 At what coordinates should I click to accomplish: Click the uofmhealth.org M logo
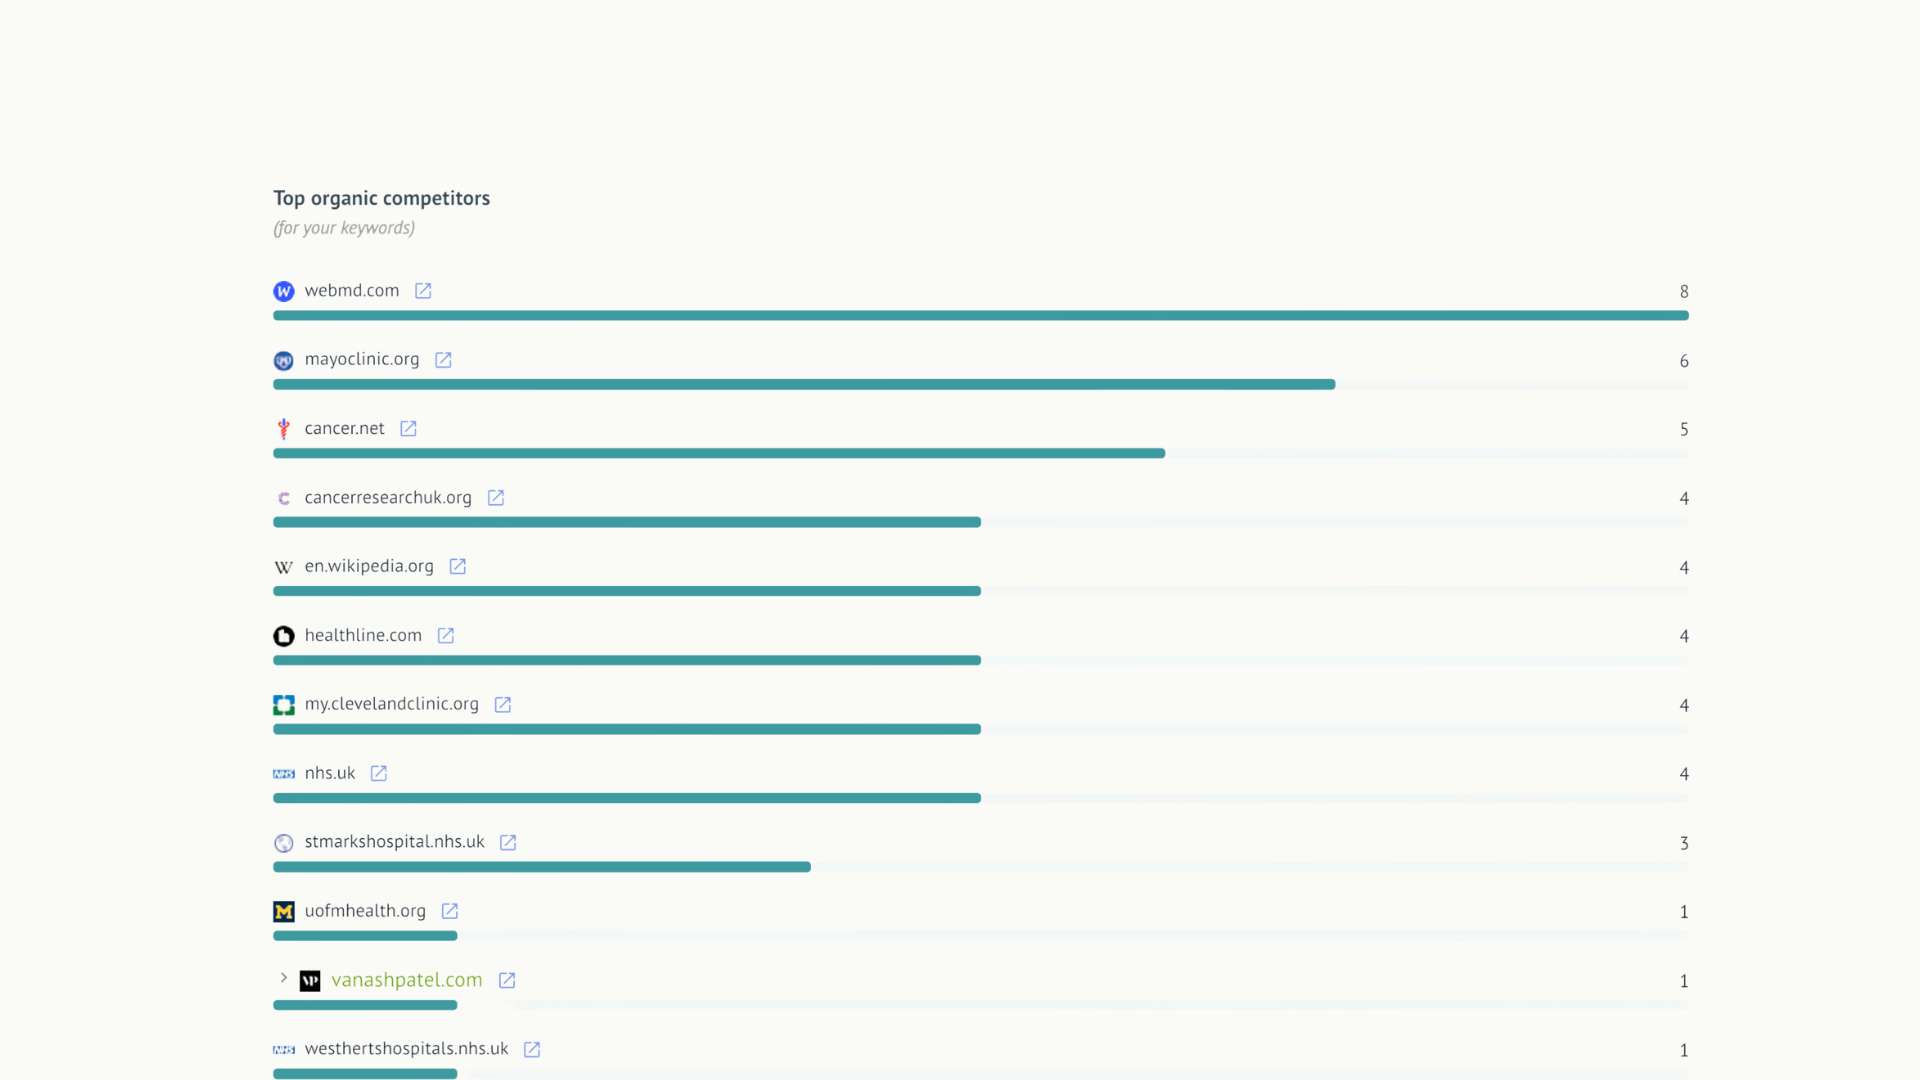click(284, 912)
